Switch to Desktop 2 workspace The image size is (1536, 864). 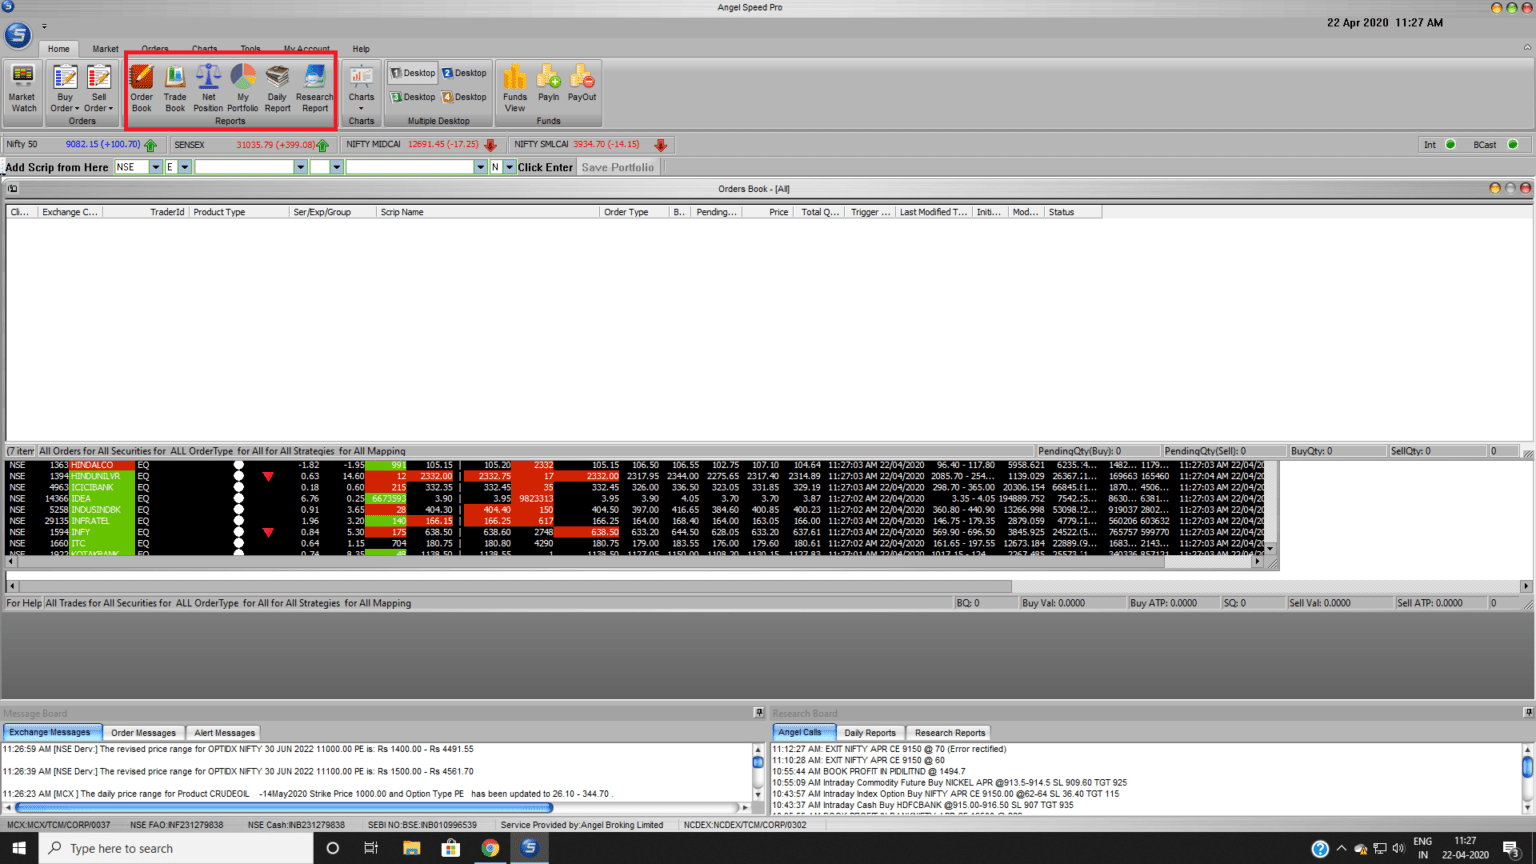point(463,72)
